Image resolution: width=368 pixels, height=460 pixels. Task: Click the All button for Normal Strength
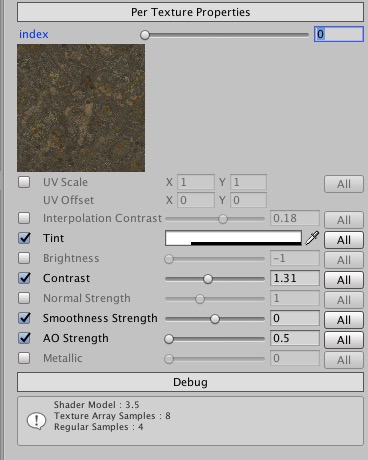tap(344, 300)
